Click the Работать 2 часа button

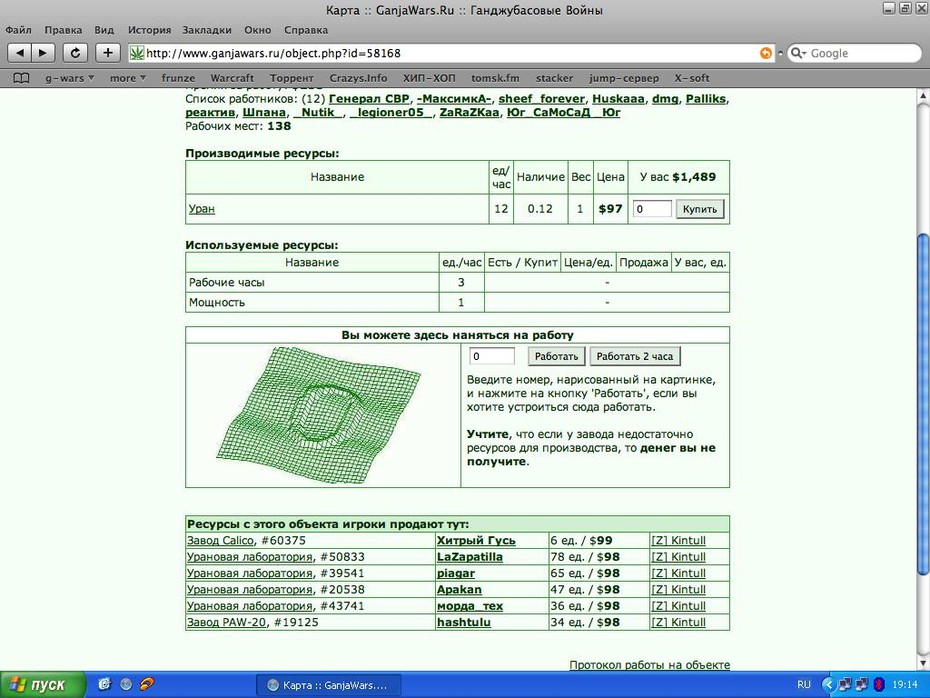coord(635,356)
